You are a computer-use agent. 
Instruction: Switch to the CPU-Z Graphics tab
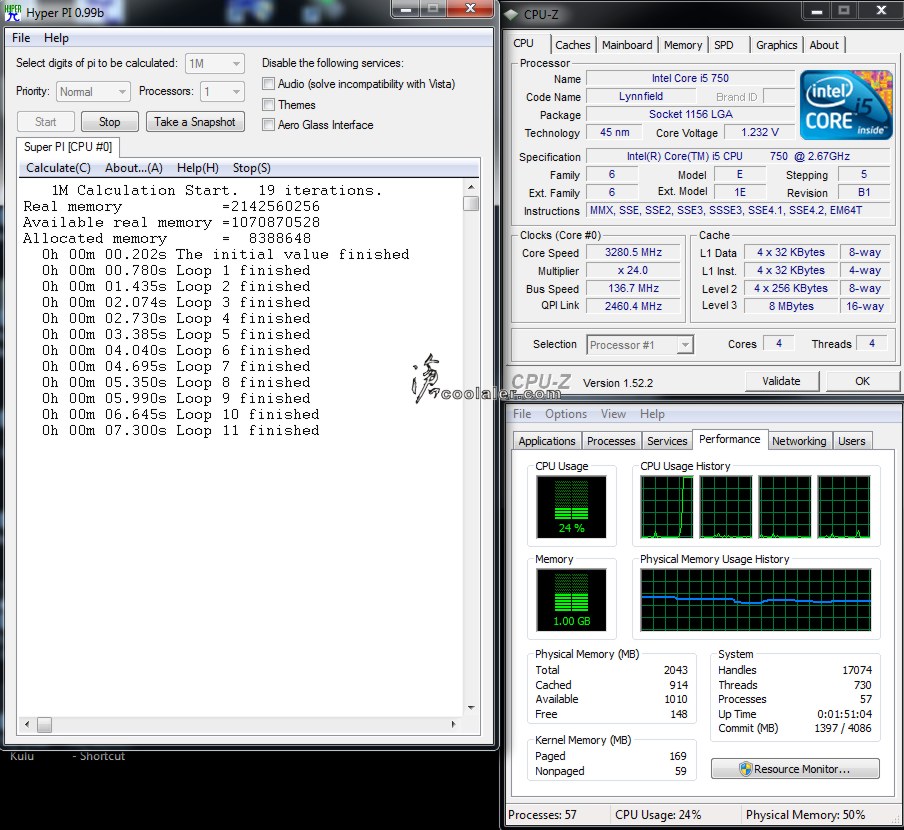point(777,45)
